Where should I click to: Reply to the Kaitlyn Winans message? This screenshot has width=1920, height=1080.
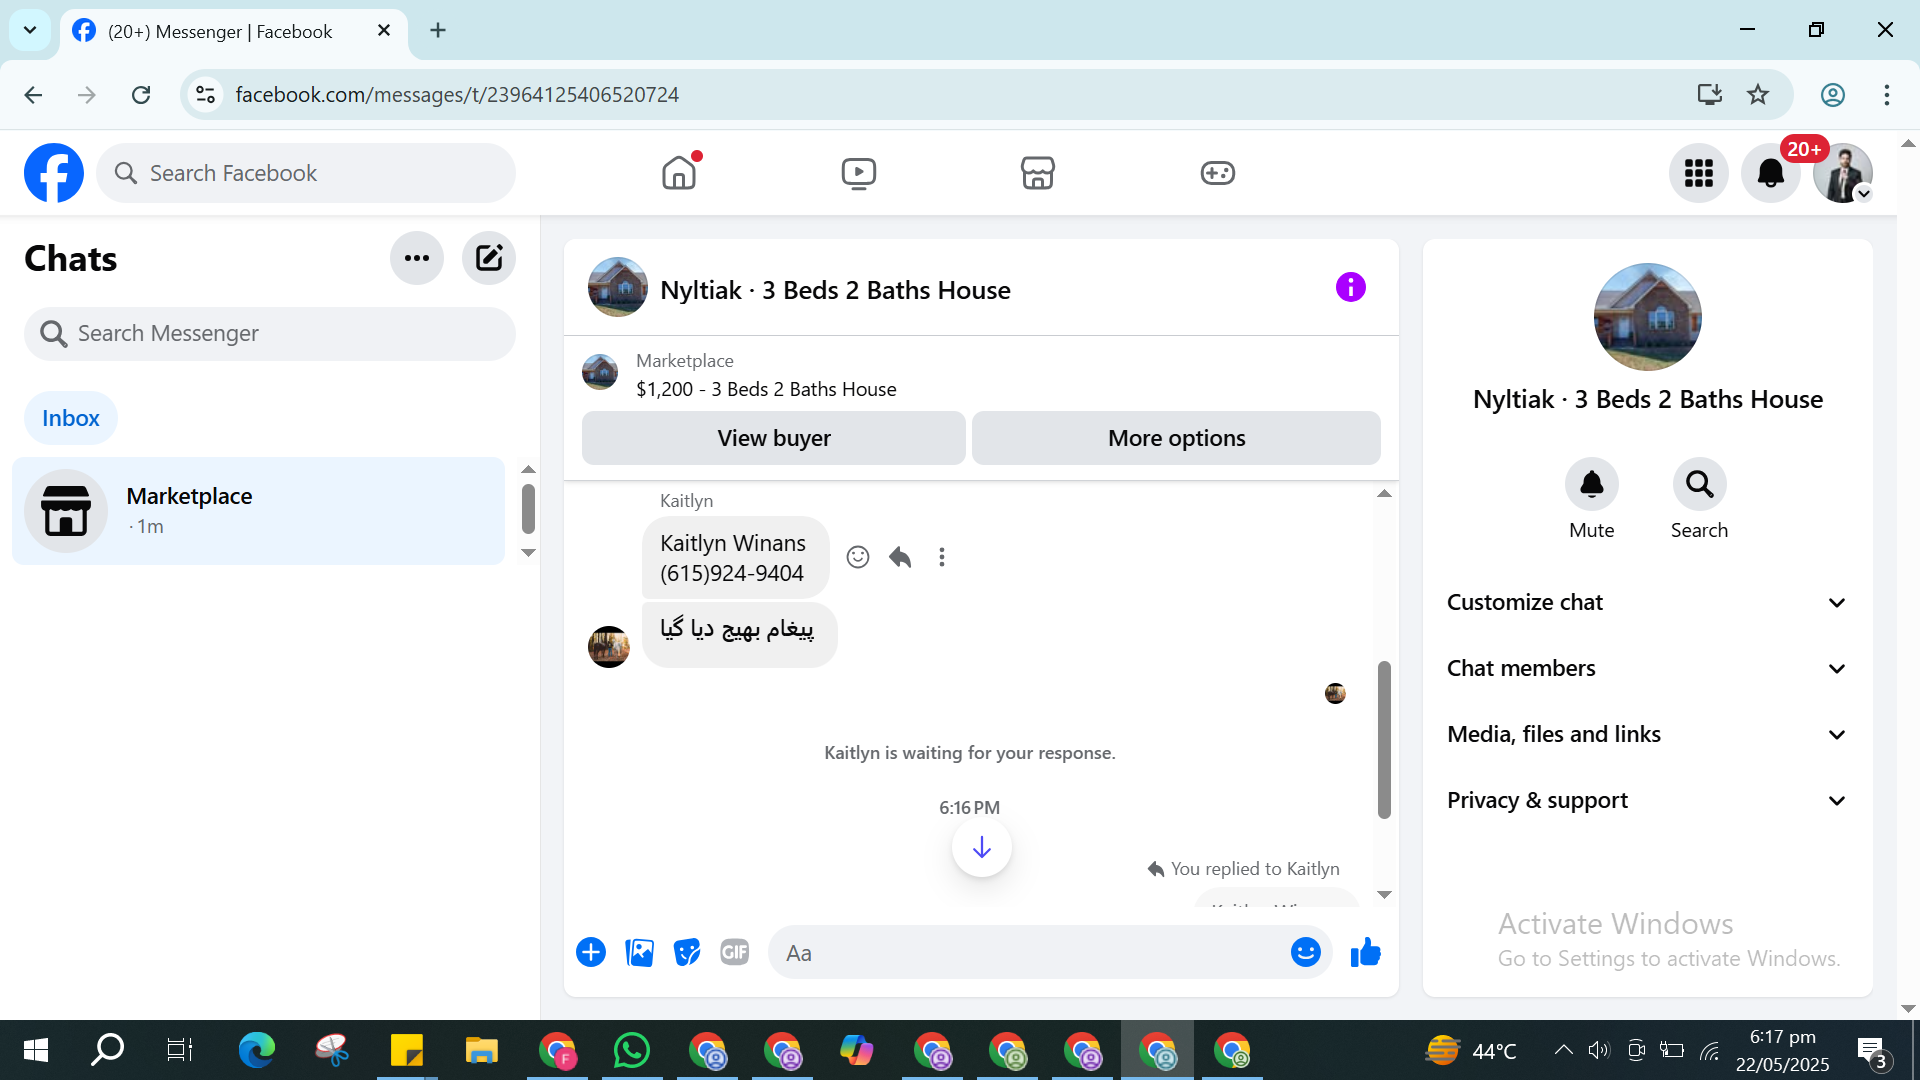(900, 557)
